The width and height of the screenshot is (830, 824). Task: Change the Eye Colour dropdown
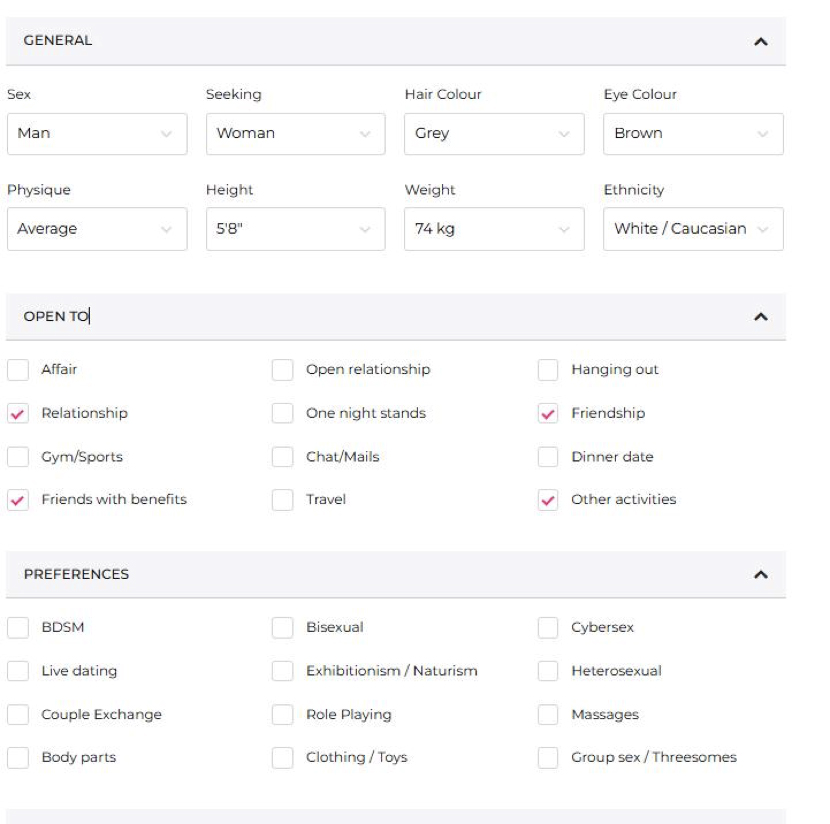[x=693, y=134]
